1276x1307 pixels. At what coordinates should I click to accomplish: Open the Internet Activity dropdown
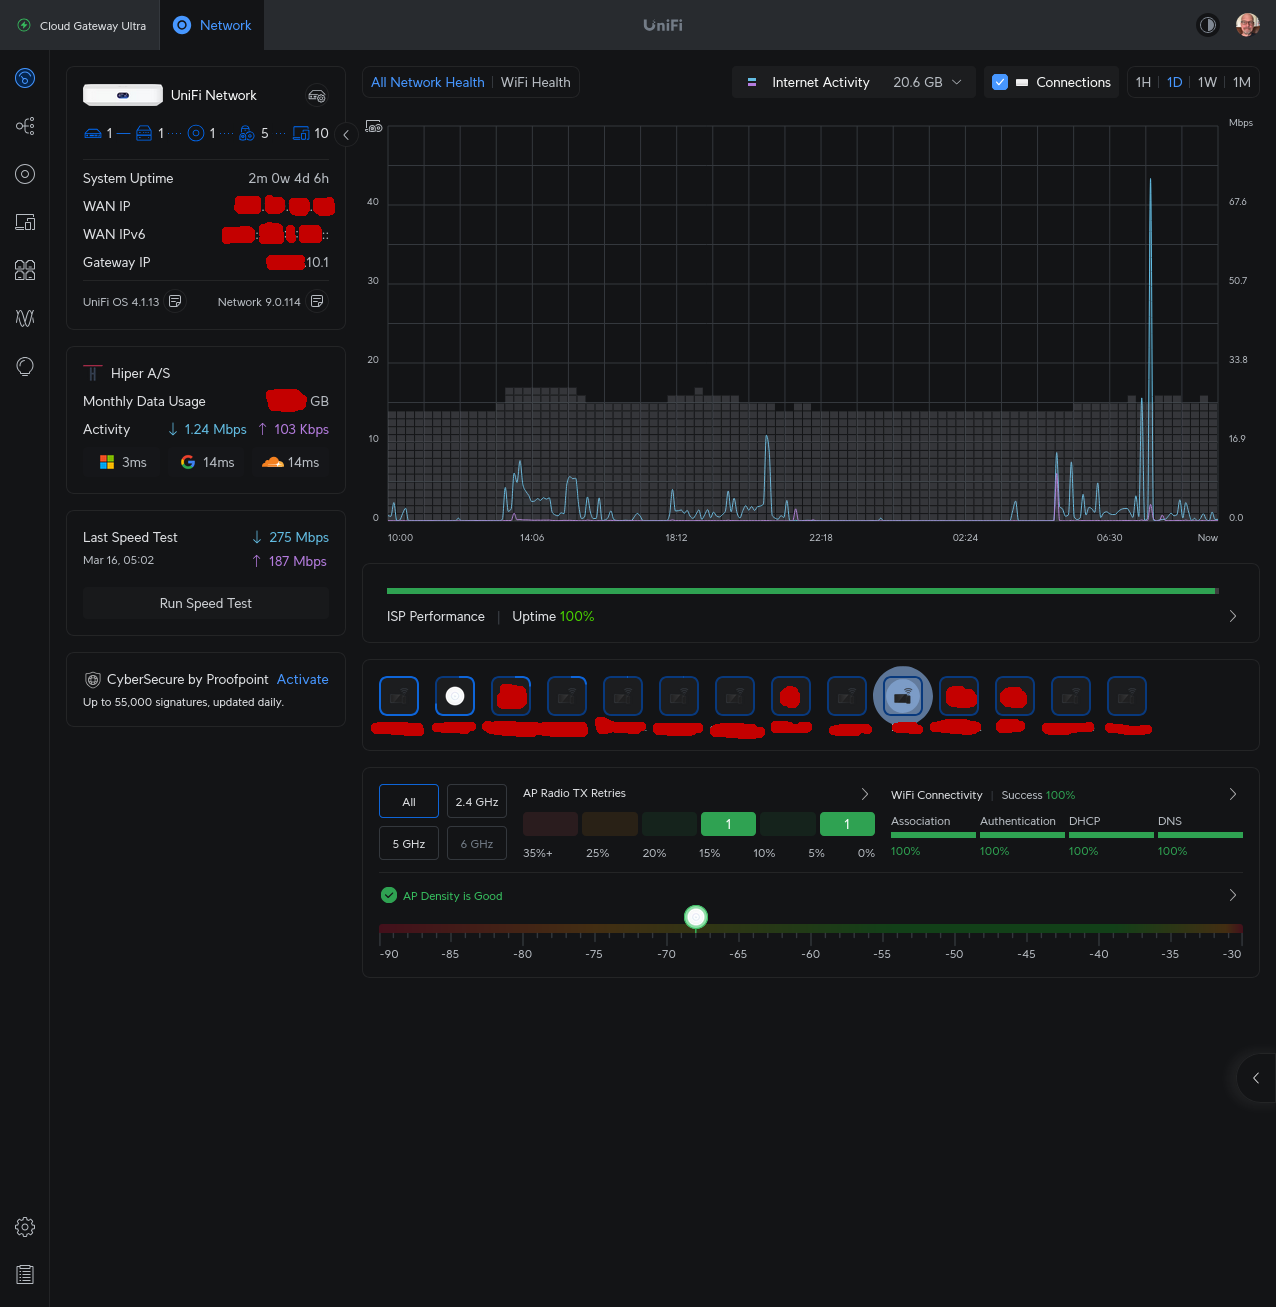click(855, 82)
